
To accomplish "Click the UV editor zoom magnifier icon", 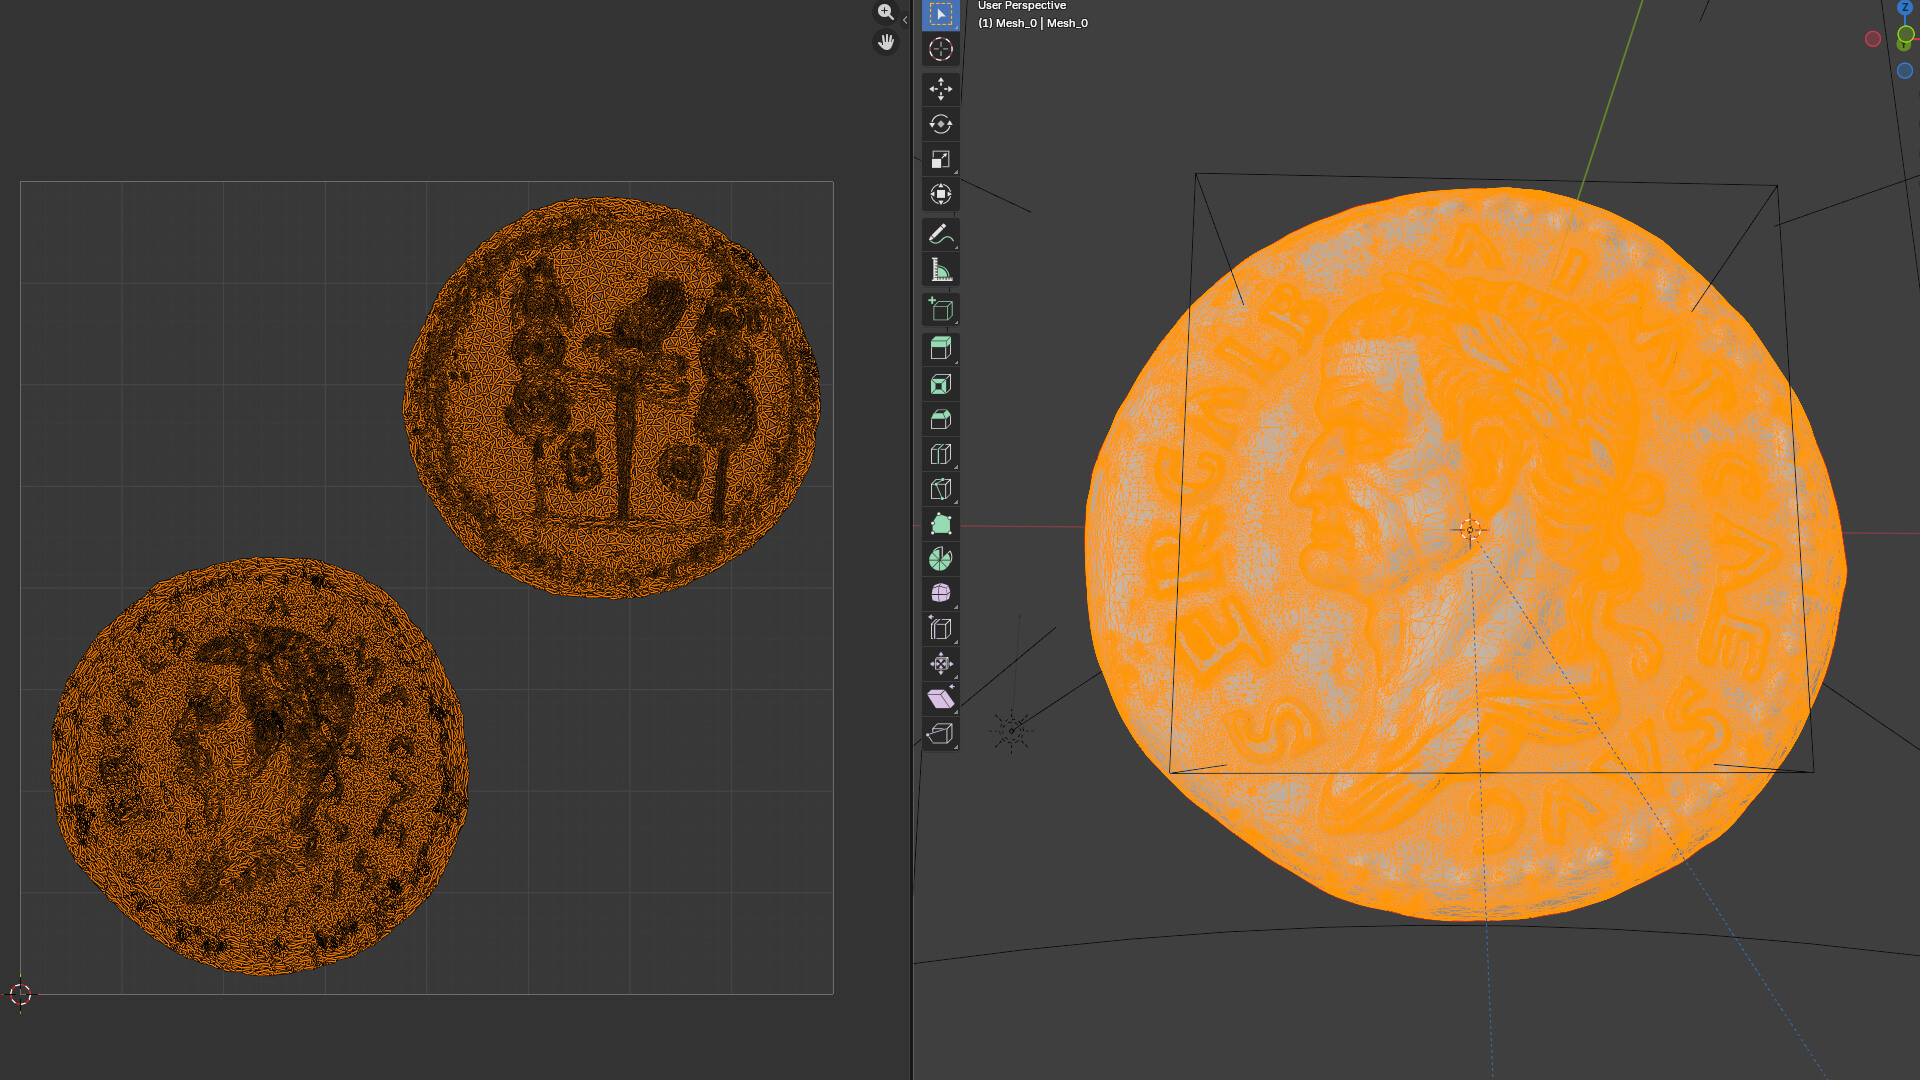I will click(x=886, y=12).
